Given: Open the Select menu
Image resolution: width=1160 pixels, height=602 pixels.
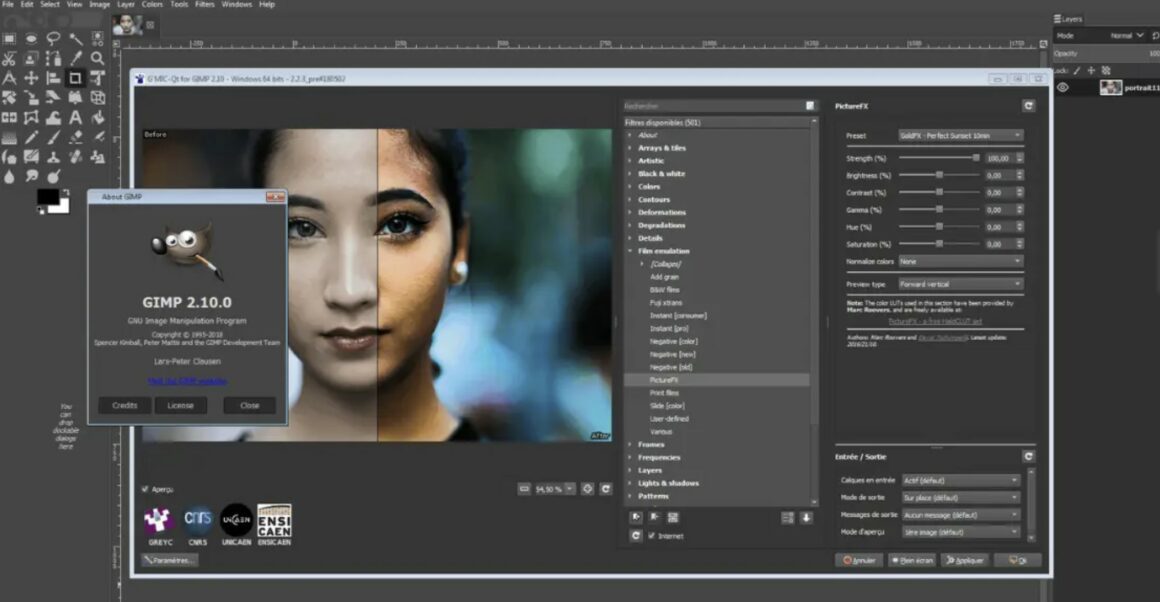Looking at the screenshot, I should (x=50, y=4).
